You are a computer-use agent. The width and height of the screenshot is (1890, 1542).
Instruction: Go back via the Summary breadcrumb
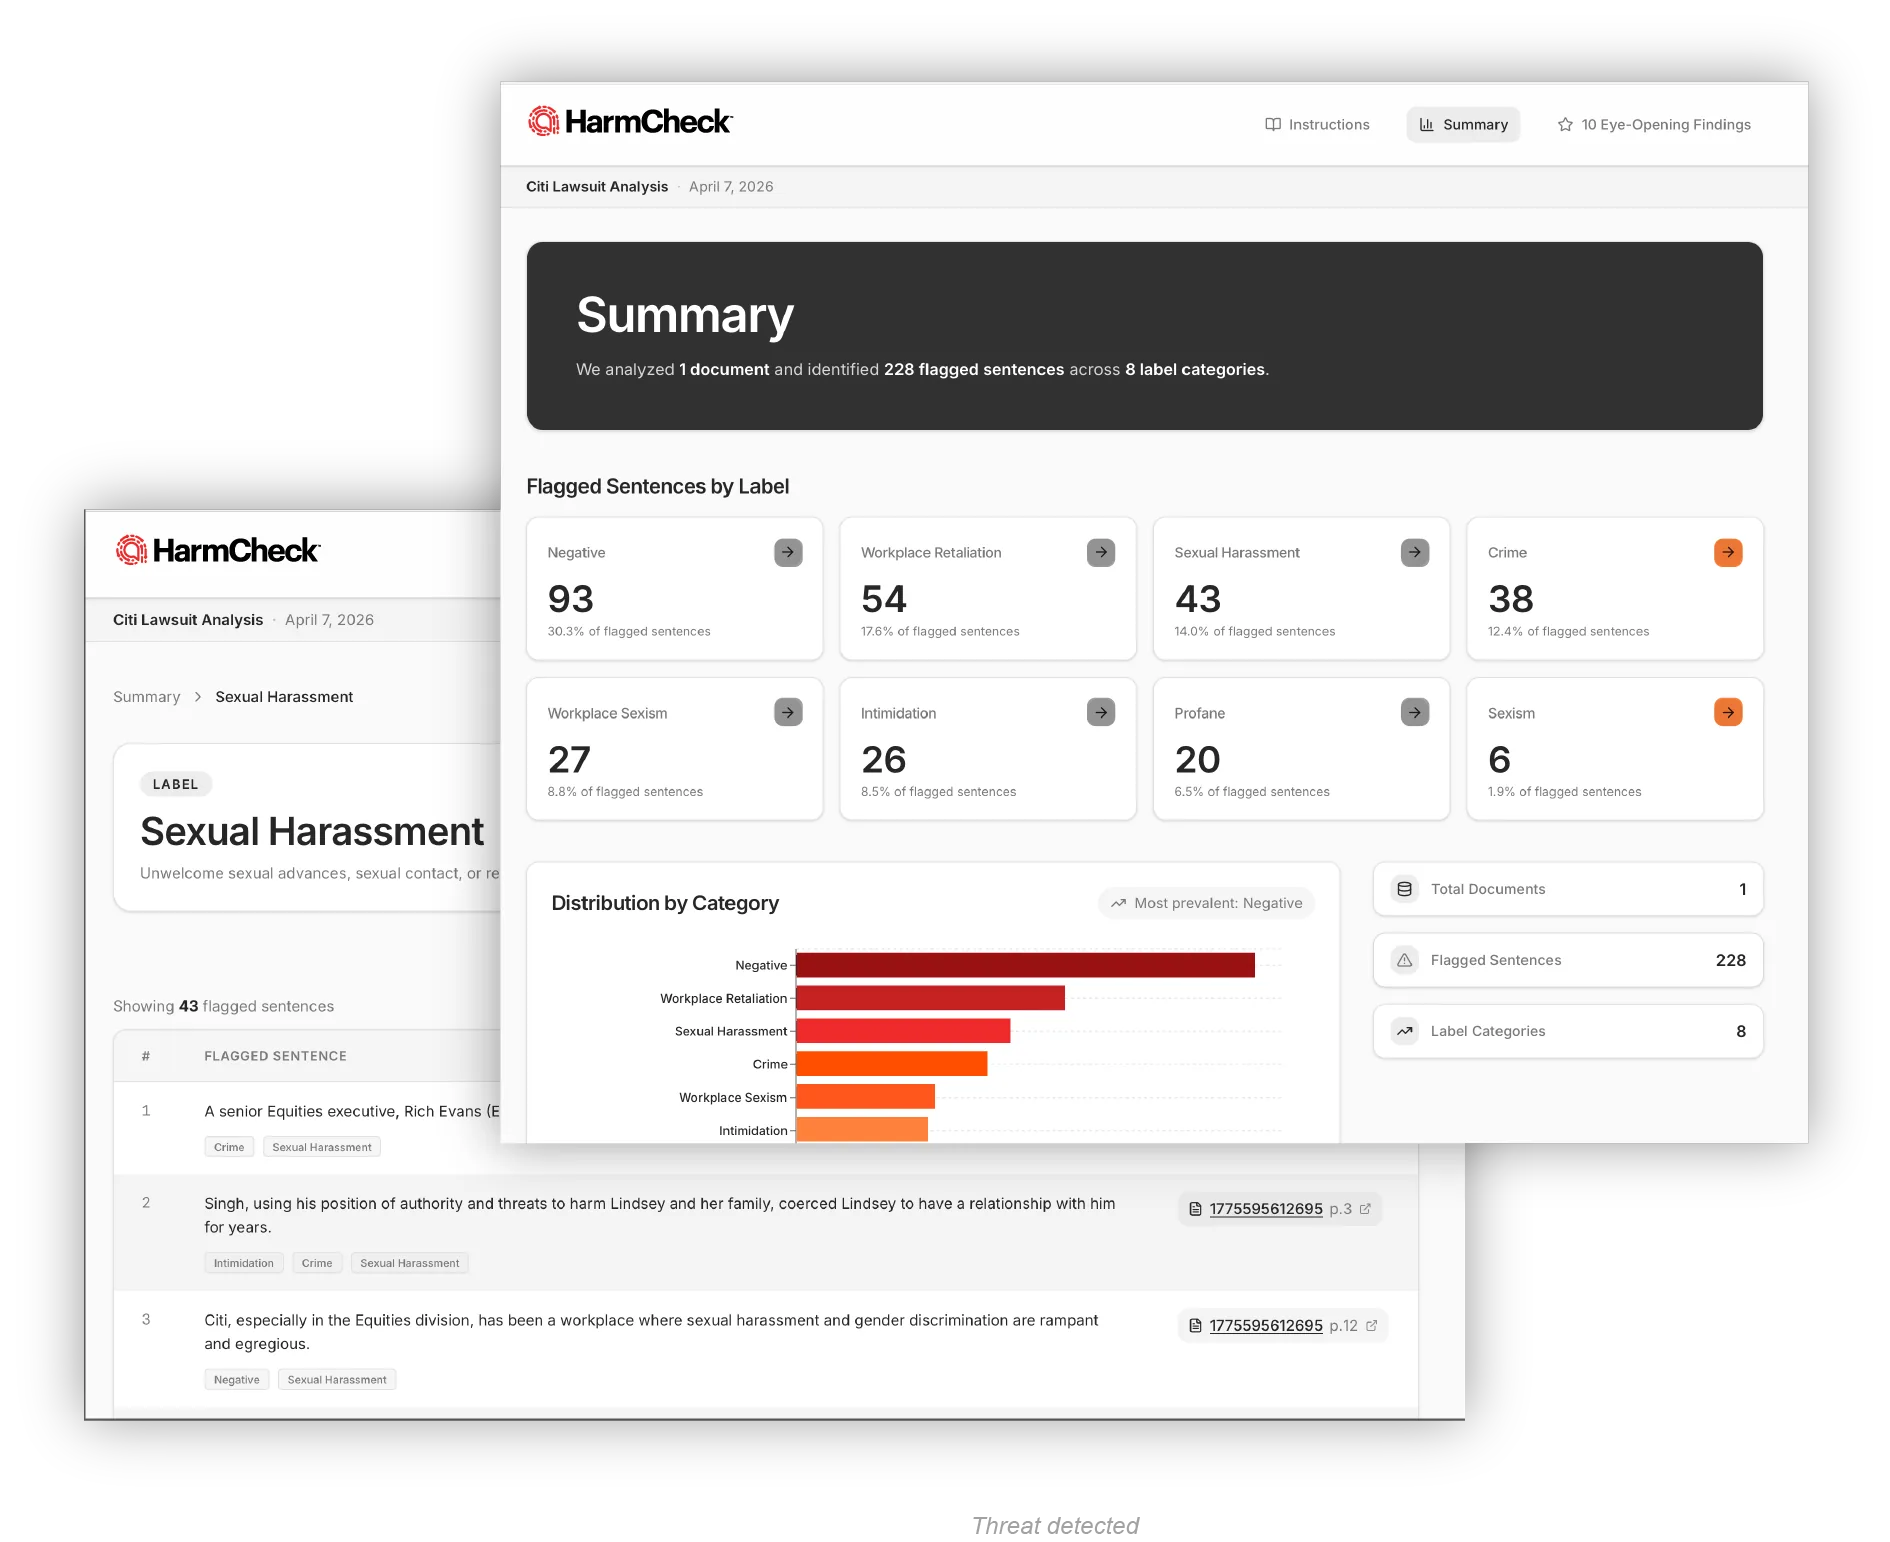tap(147, 697)
